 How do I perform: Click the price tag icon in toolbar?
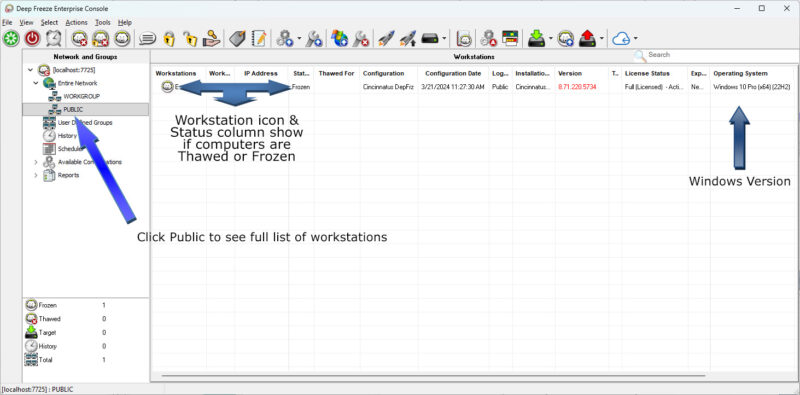[x=237, y=39]
